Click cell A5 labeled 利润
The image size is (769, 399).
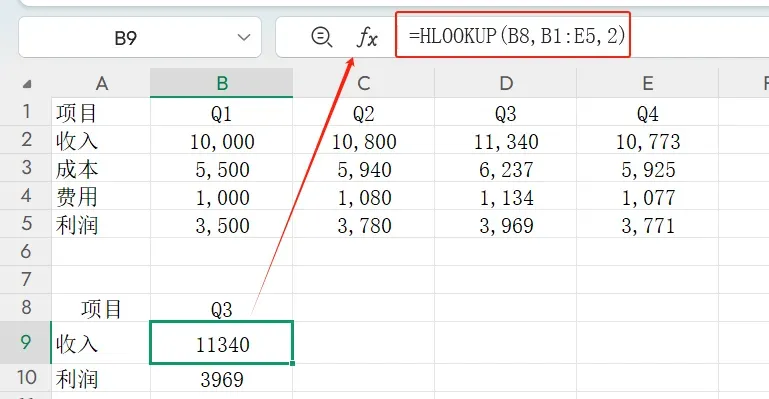[101, 224]
